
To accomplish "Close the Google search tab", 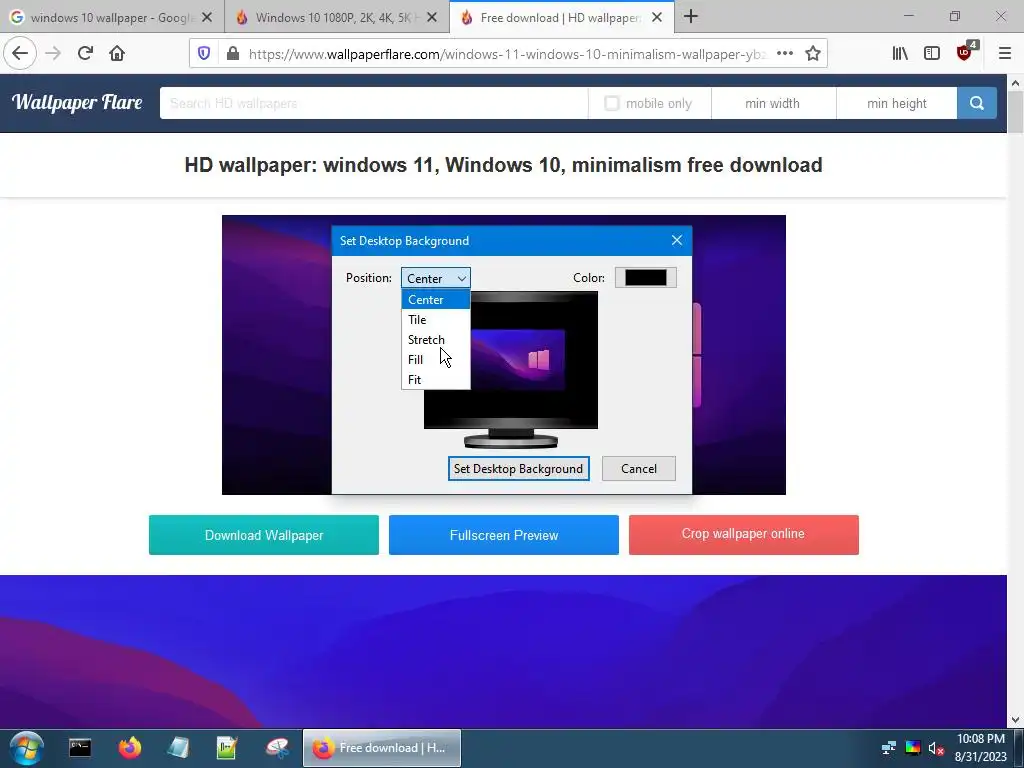I will 206,18.
